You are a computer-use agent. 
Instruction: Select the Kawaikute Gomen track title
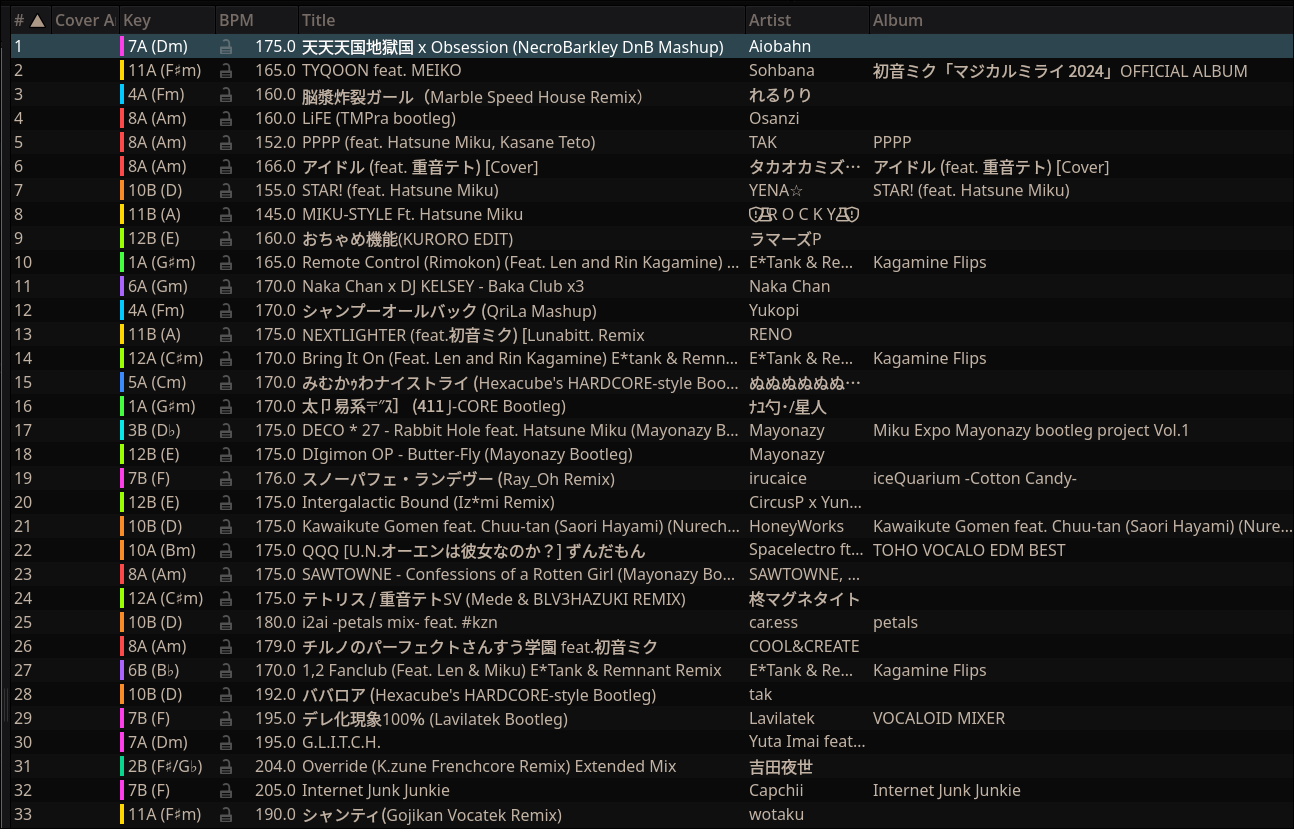pos(518,526)
